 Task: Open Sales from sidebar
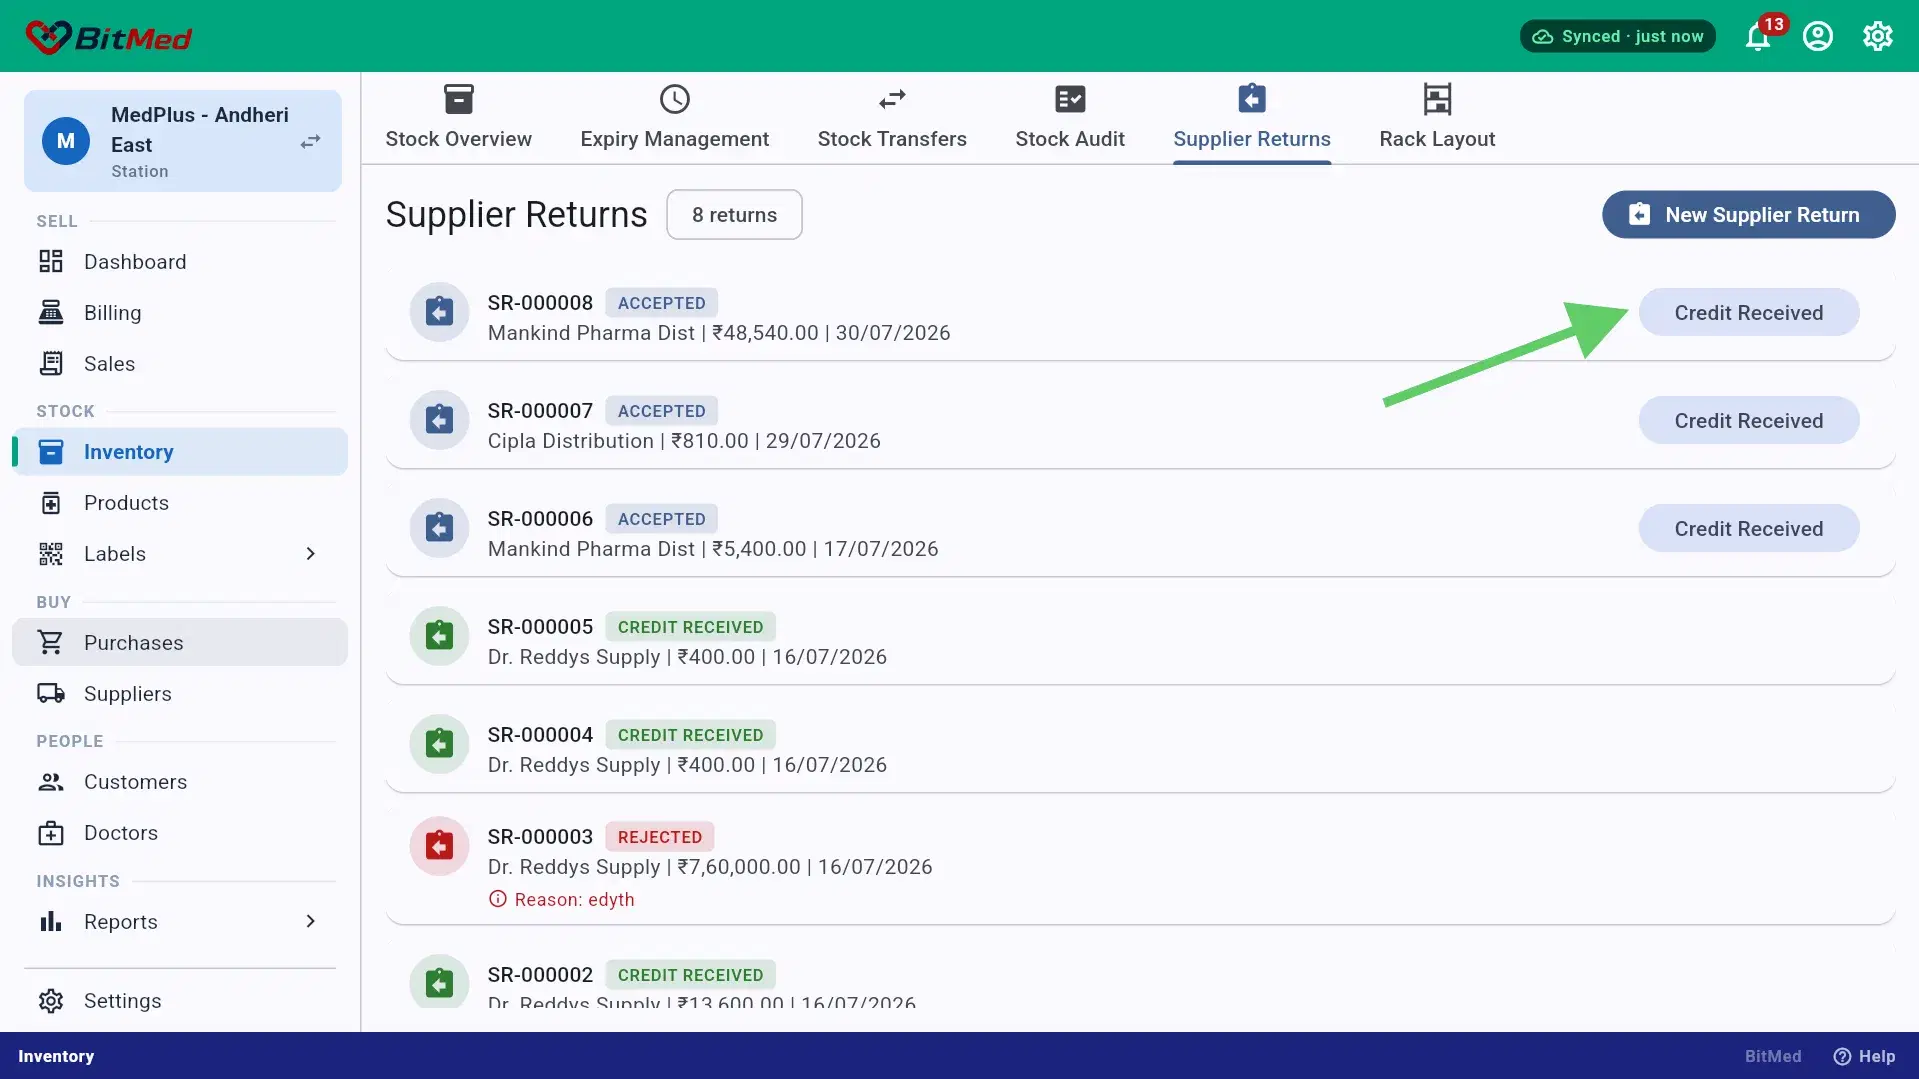point(180,364)
